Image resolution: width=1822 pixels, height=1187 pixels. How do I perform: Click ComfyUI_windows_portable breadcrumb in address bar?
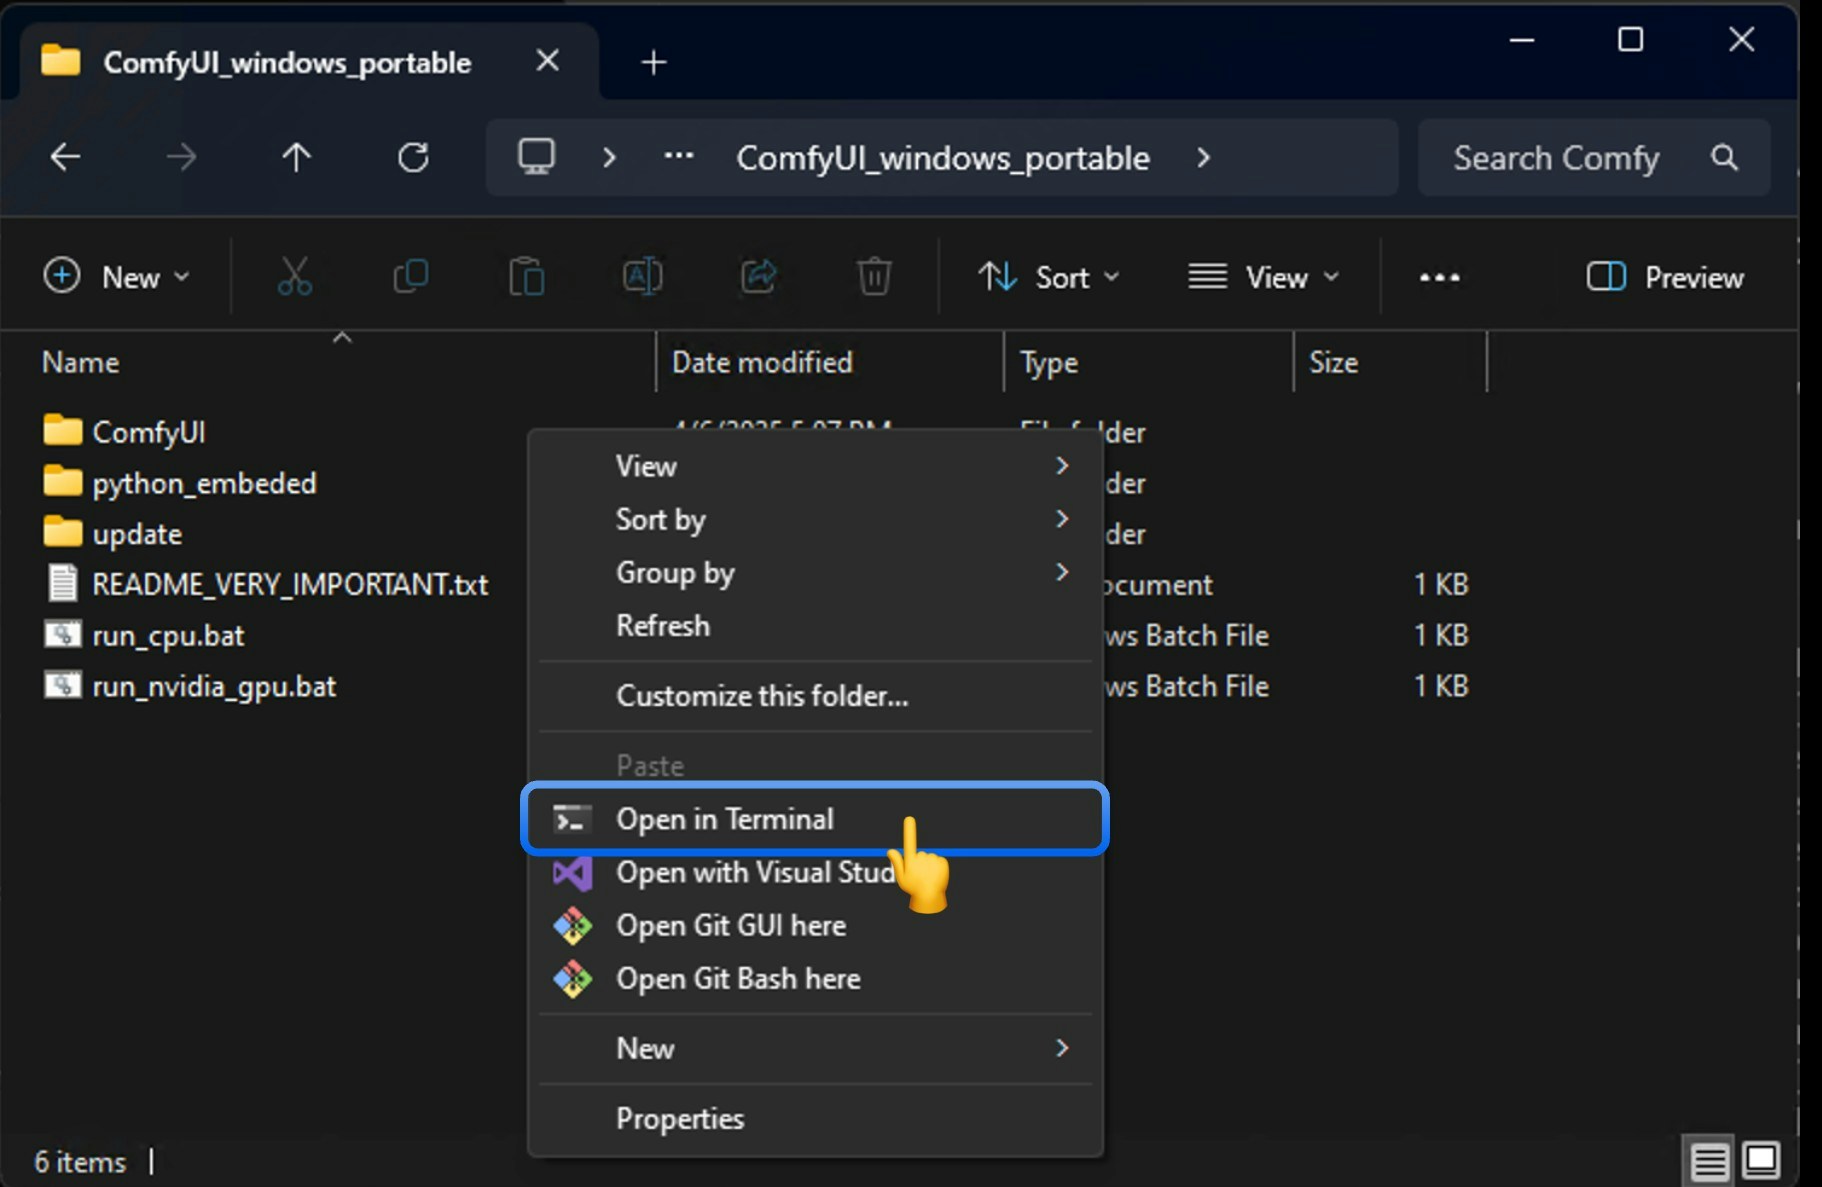point(943,157)
